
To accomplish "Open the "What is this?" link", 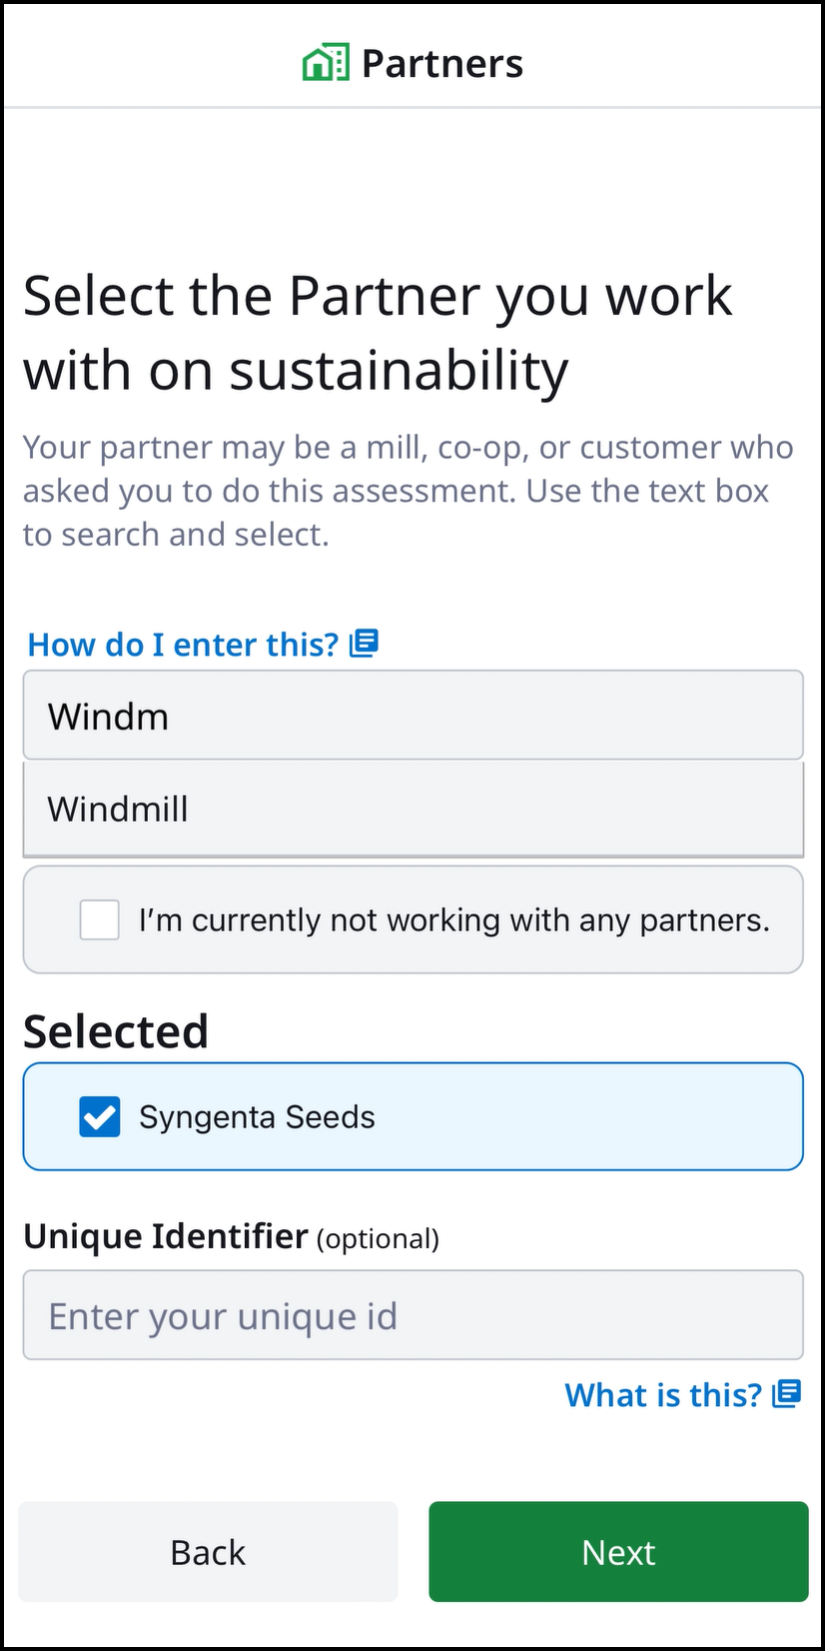I will (663, 1395).
